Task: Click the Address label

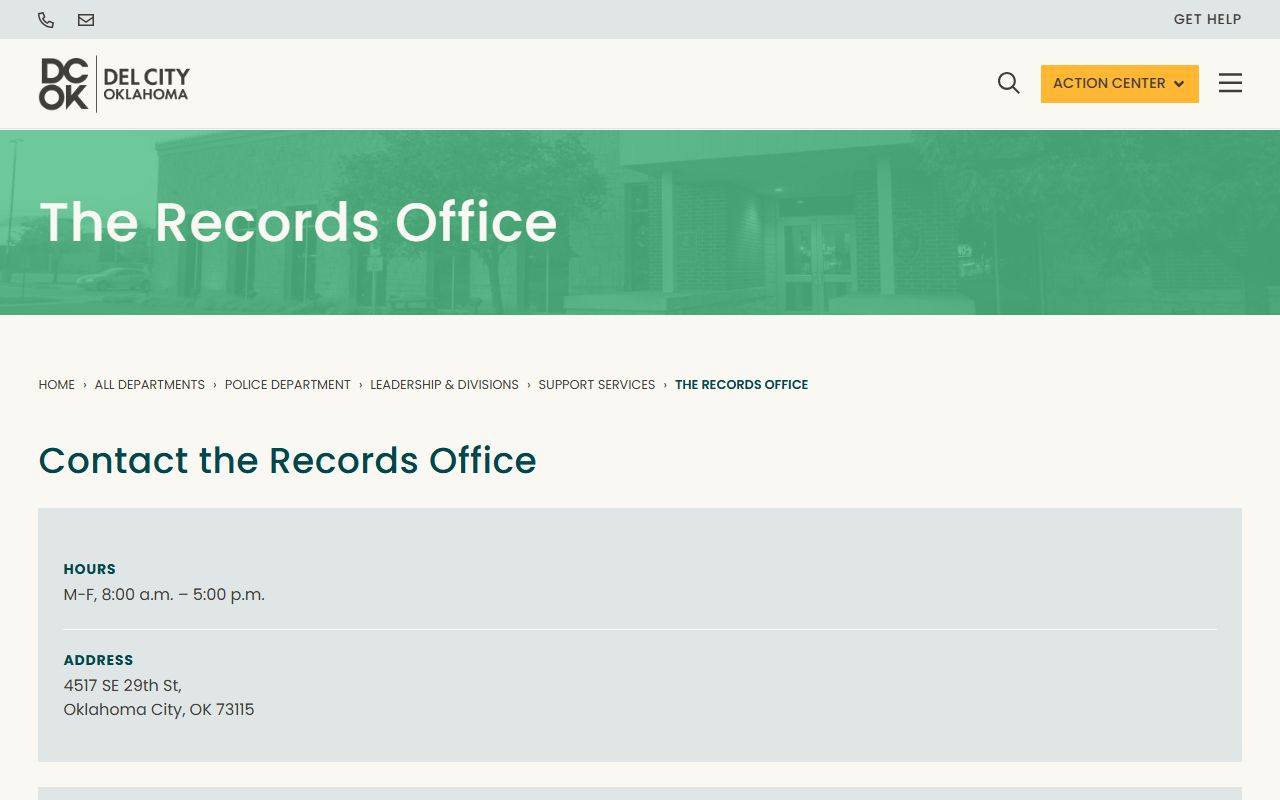Action: pos(98,660)
